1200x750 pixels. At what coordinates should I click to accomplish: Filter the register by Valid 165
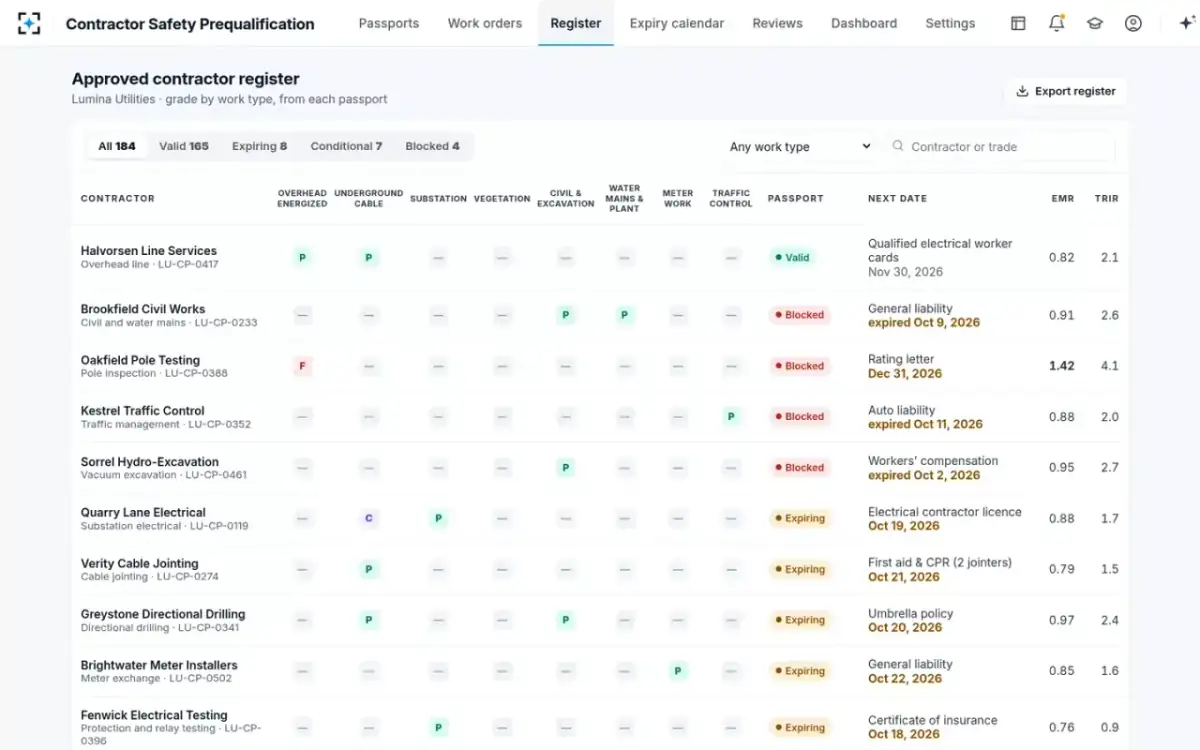tap(184, 146)
